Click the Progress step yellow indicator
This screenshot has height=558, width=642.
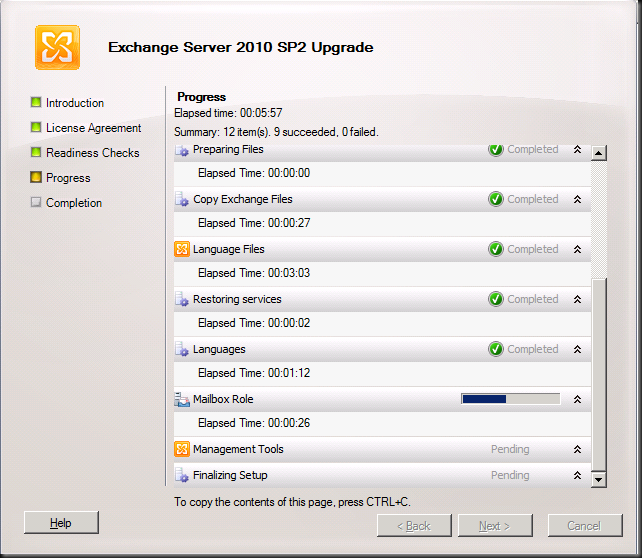[x=36, y=177]
